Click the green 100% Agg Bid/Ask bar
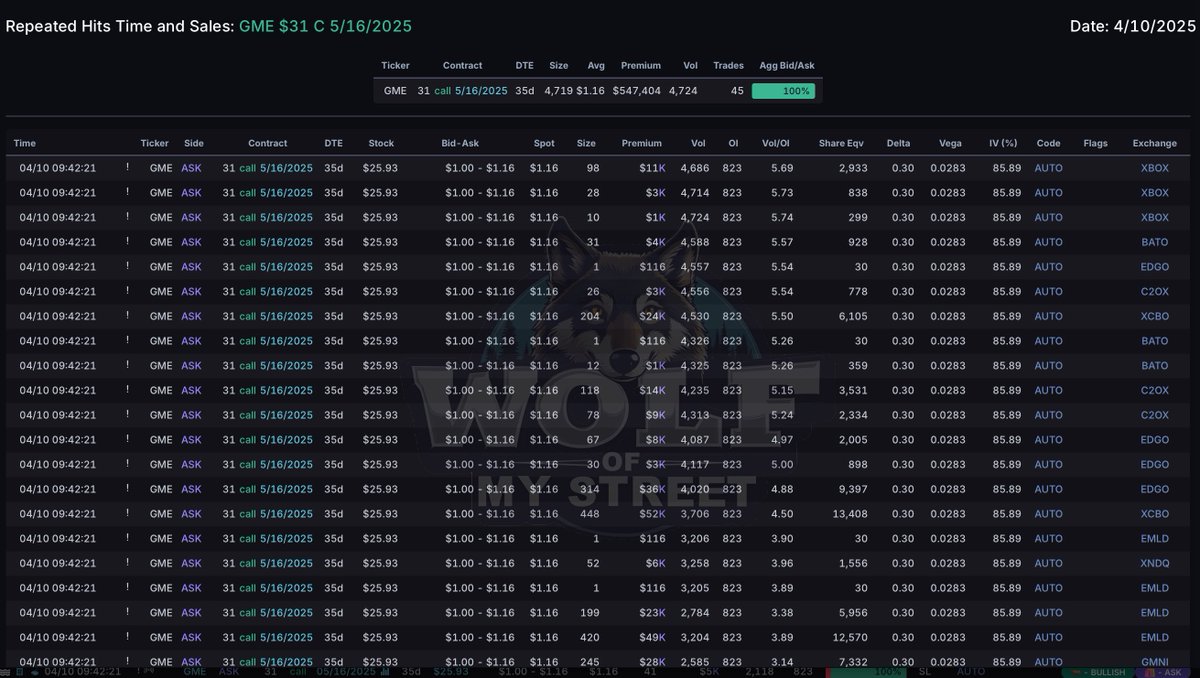1200x678 pixels. click(x=783, y=91)
